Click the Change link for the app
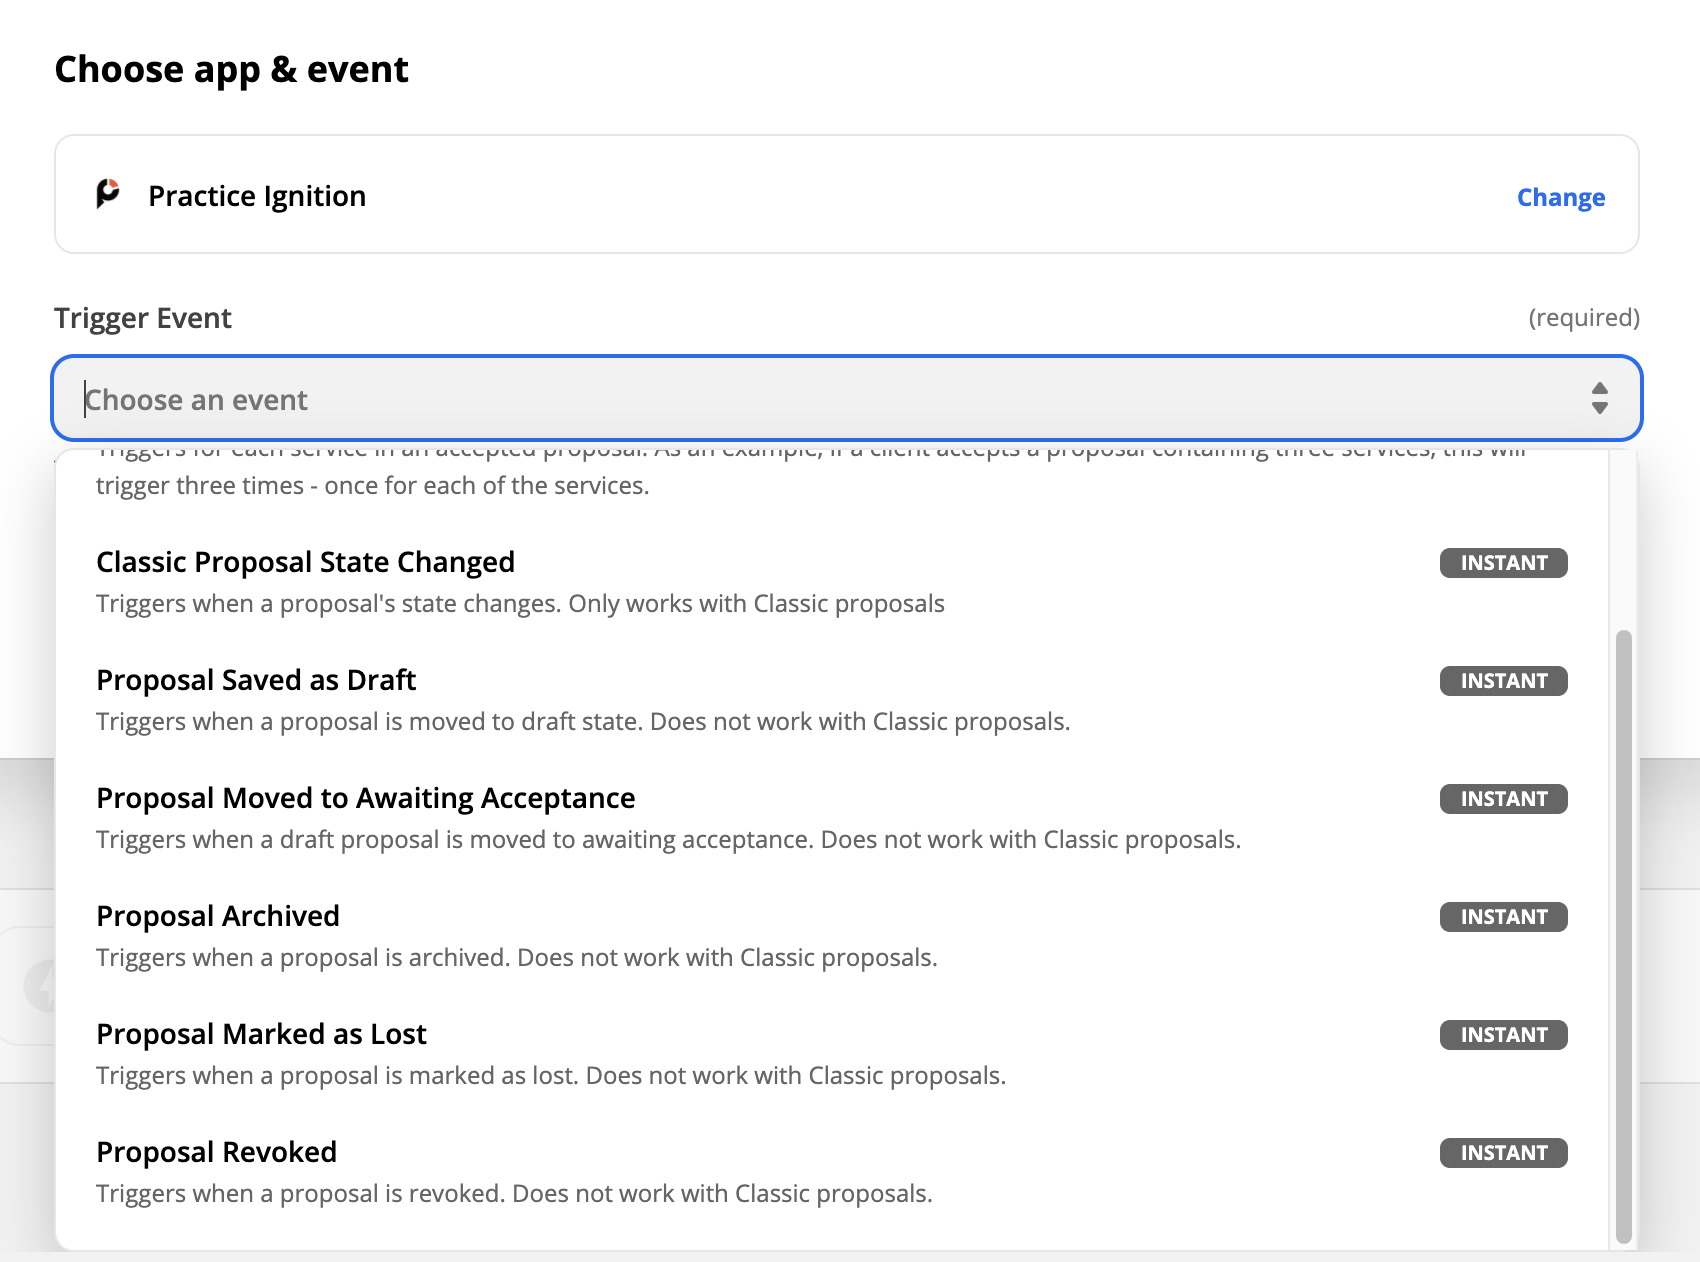Screen dimensions: 1700x1262 (x=1560, y=197)
